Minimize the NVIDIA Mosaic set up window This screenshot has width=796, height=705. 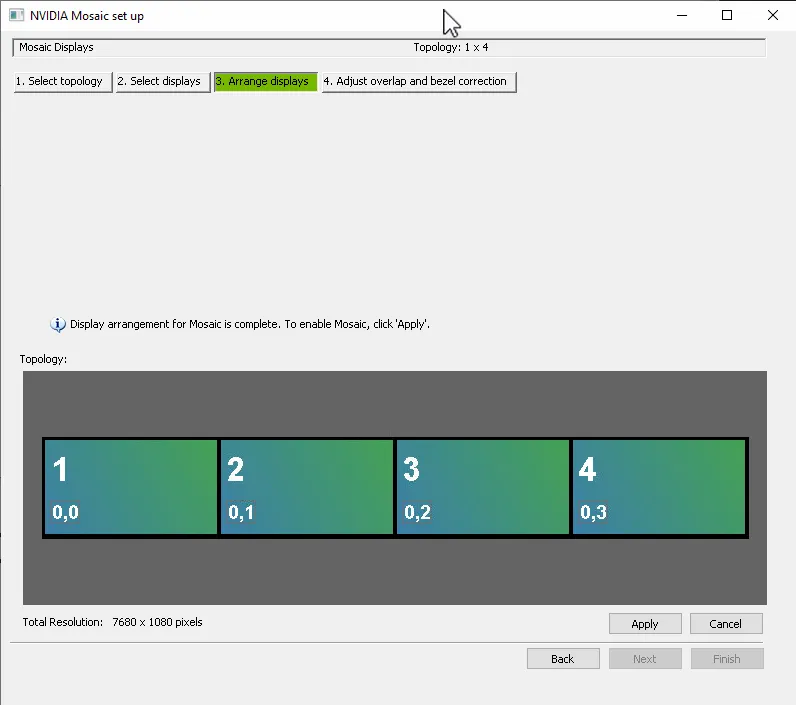682,15
